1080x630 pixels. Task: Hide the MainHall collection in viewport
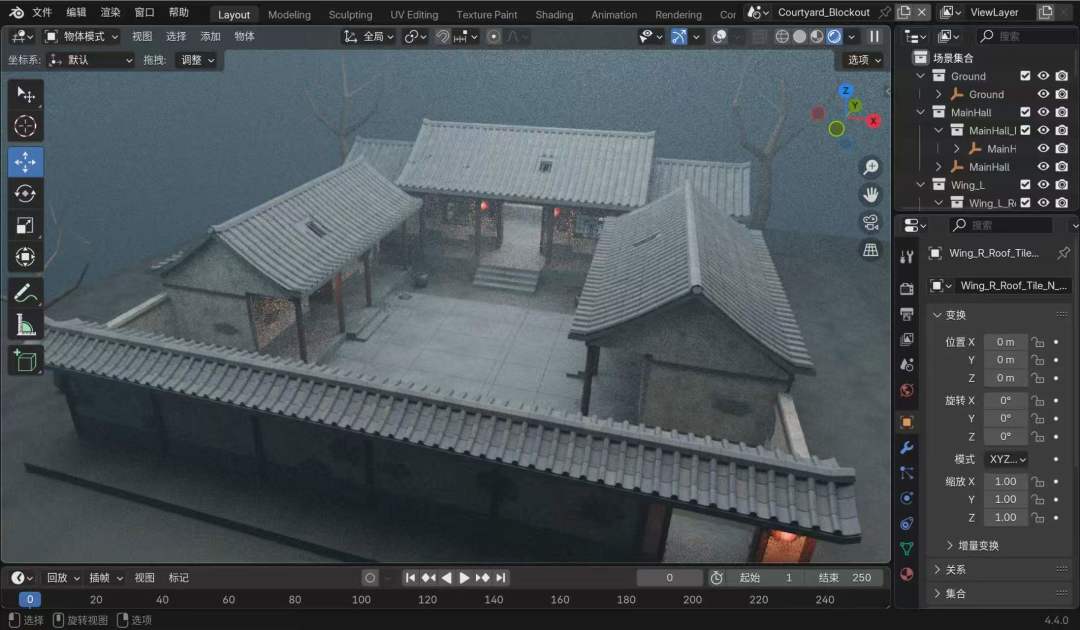coord(1043,112)
